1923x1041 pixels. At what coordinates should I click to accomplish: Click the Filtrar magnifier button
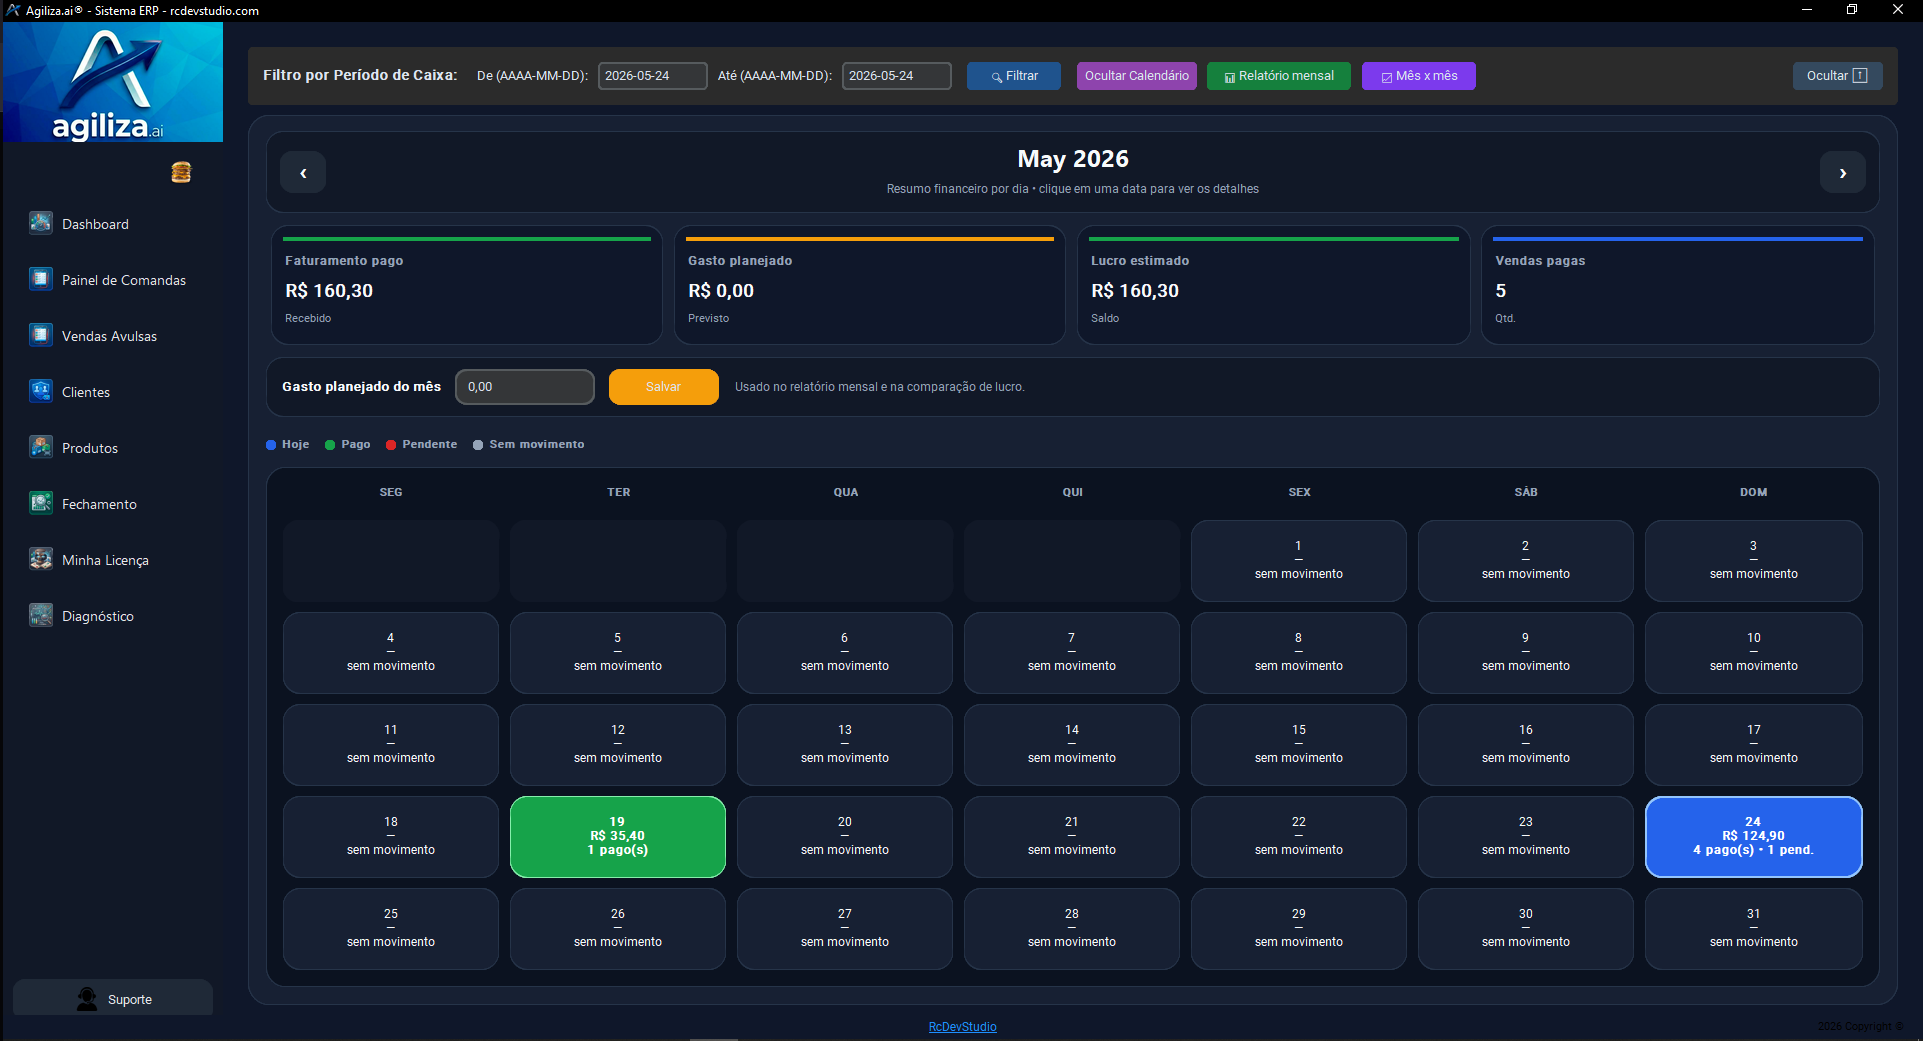coord(1014,76)
